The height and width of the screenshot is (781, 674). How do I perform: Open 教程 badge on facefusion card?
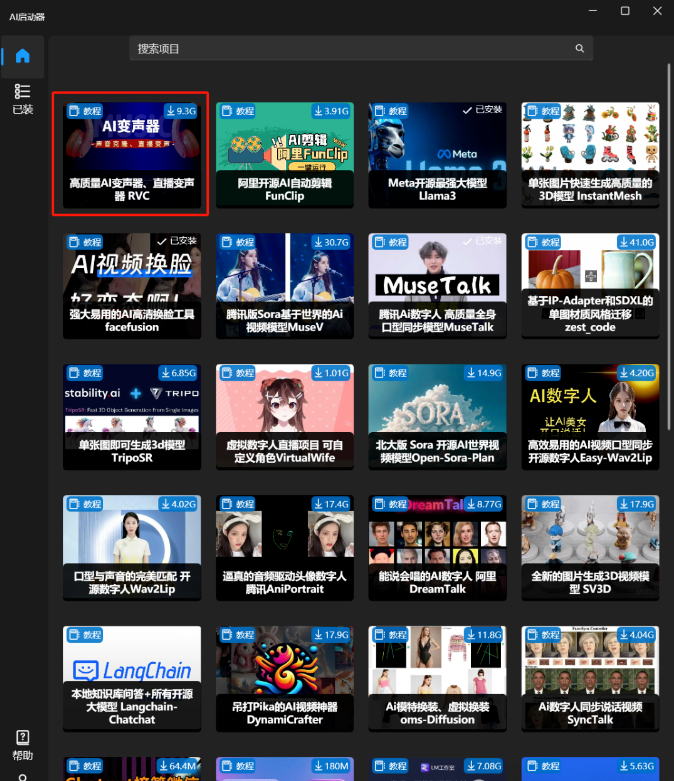point(85,242)
